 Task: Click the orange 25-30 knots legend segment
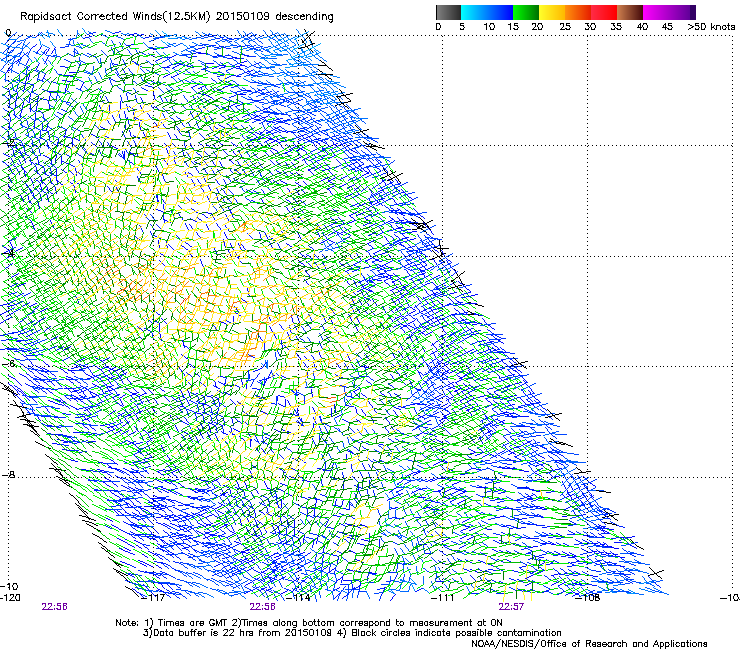578,12
